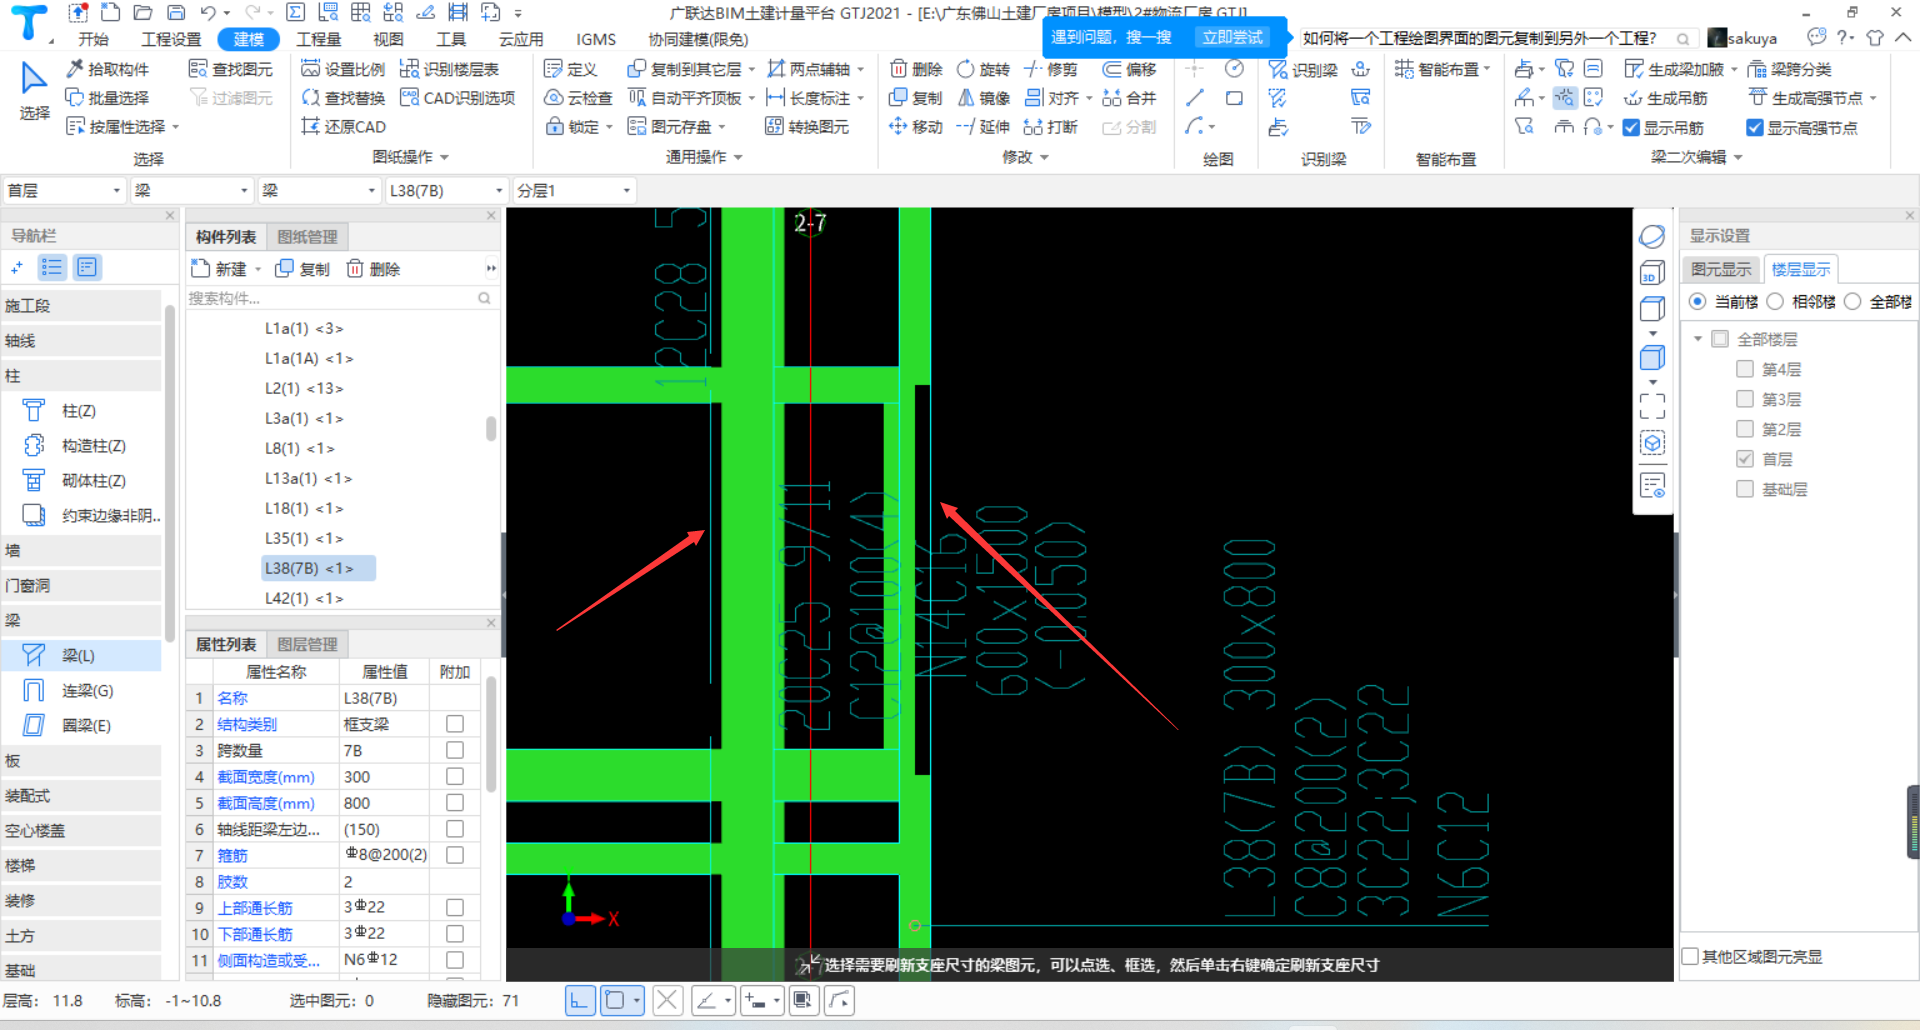
Task: Select the 延伸 extend tool
Action: 983,127
